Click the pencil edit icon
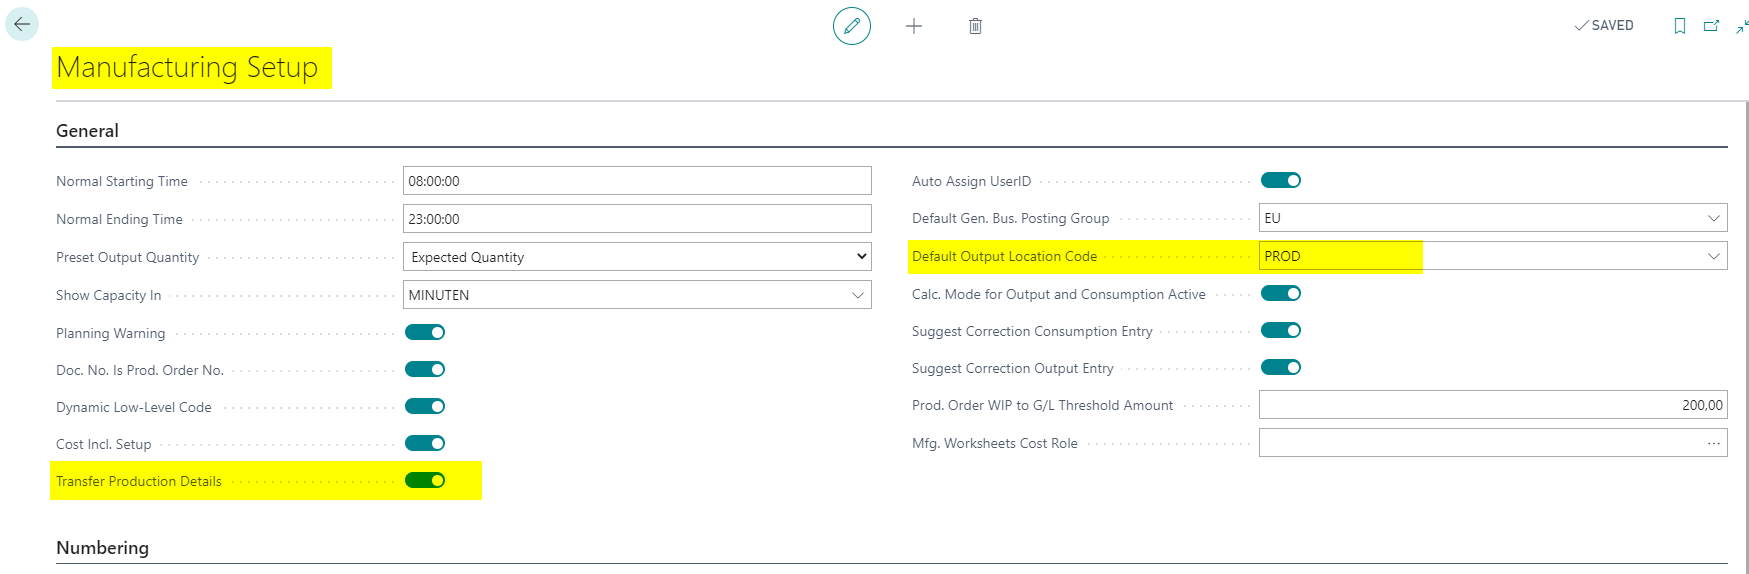This screenshot has height=574, width=1749. click(x=852, y=26)
